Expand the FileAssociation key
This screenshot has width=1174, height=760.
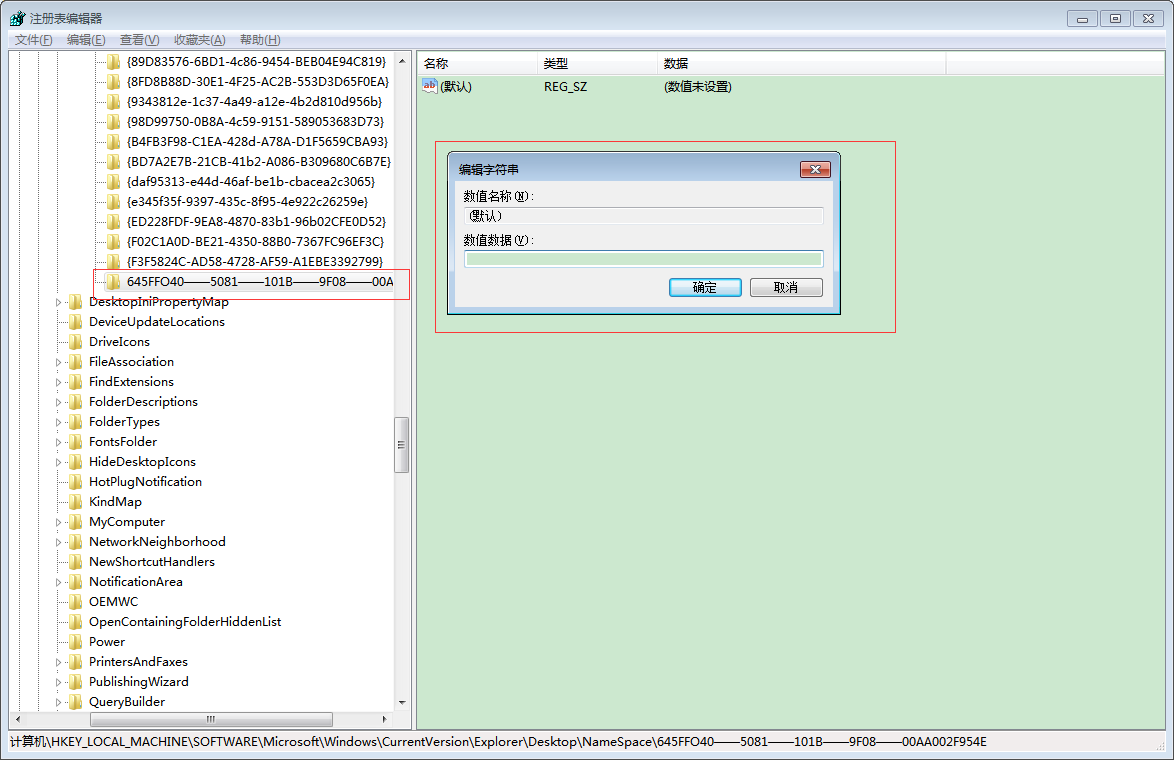click(x=58, y=362)
